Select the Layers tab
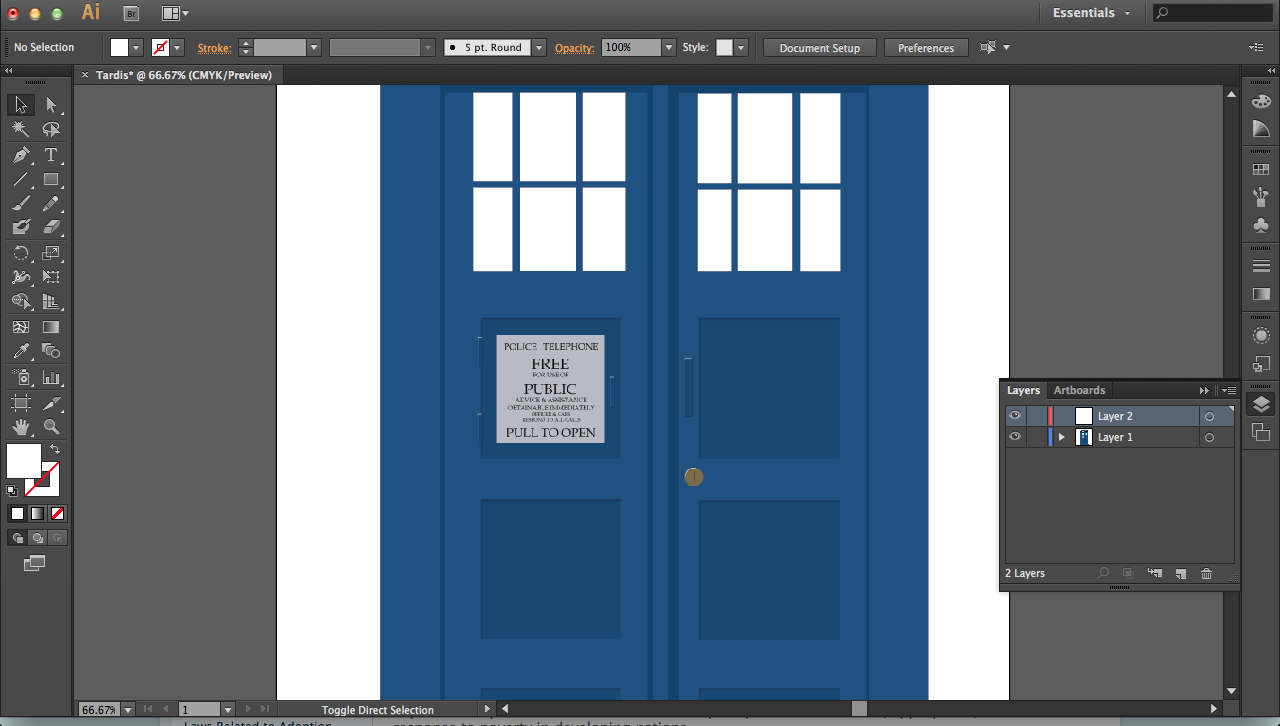This screenshot has width=1280, height=726. [1023, 390]
